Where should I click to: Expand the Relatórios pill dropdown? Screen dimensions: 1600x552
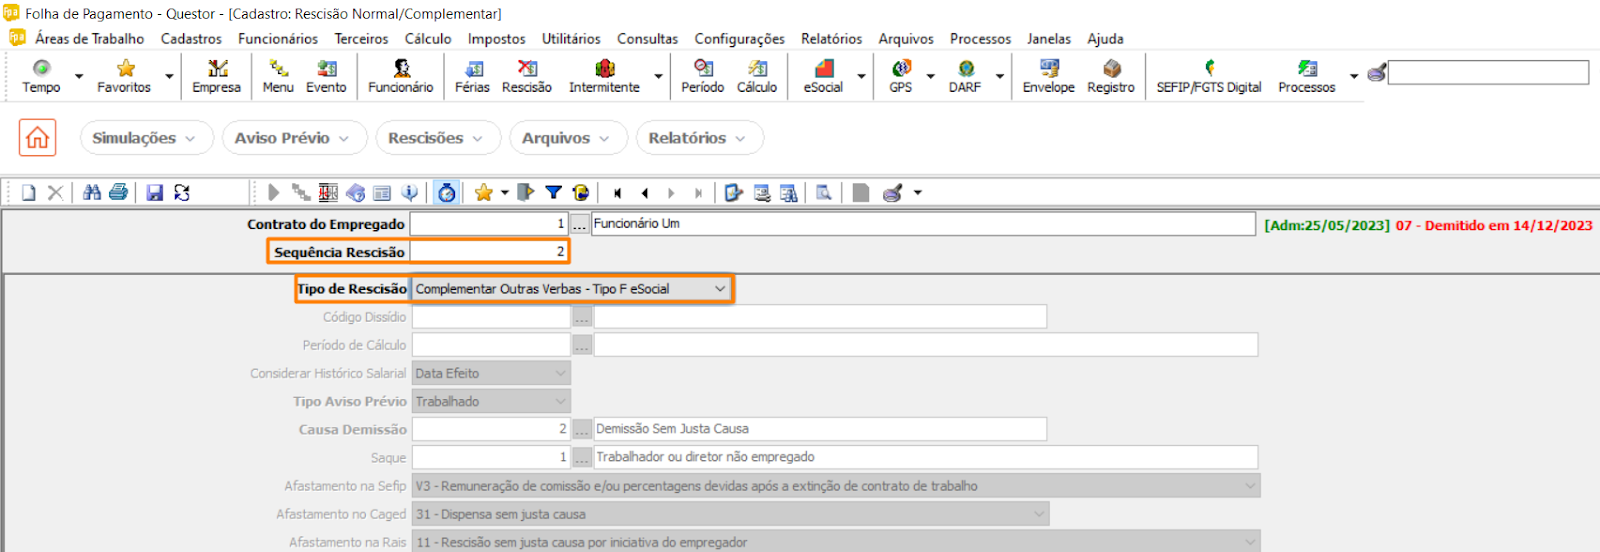pyautogui.click(x=699, y=138)
